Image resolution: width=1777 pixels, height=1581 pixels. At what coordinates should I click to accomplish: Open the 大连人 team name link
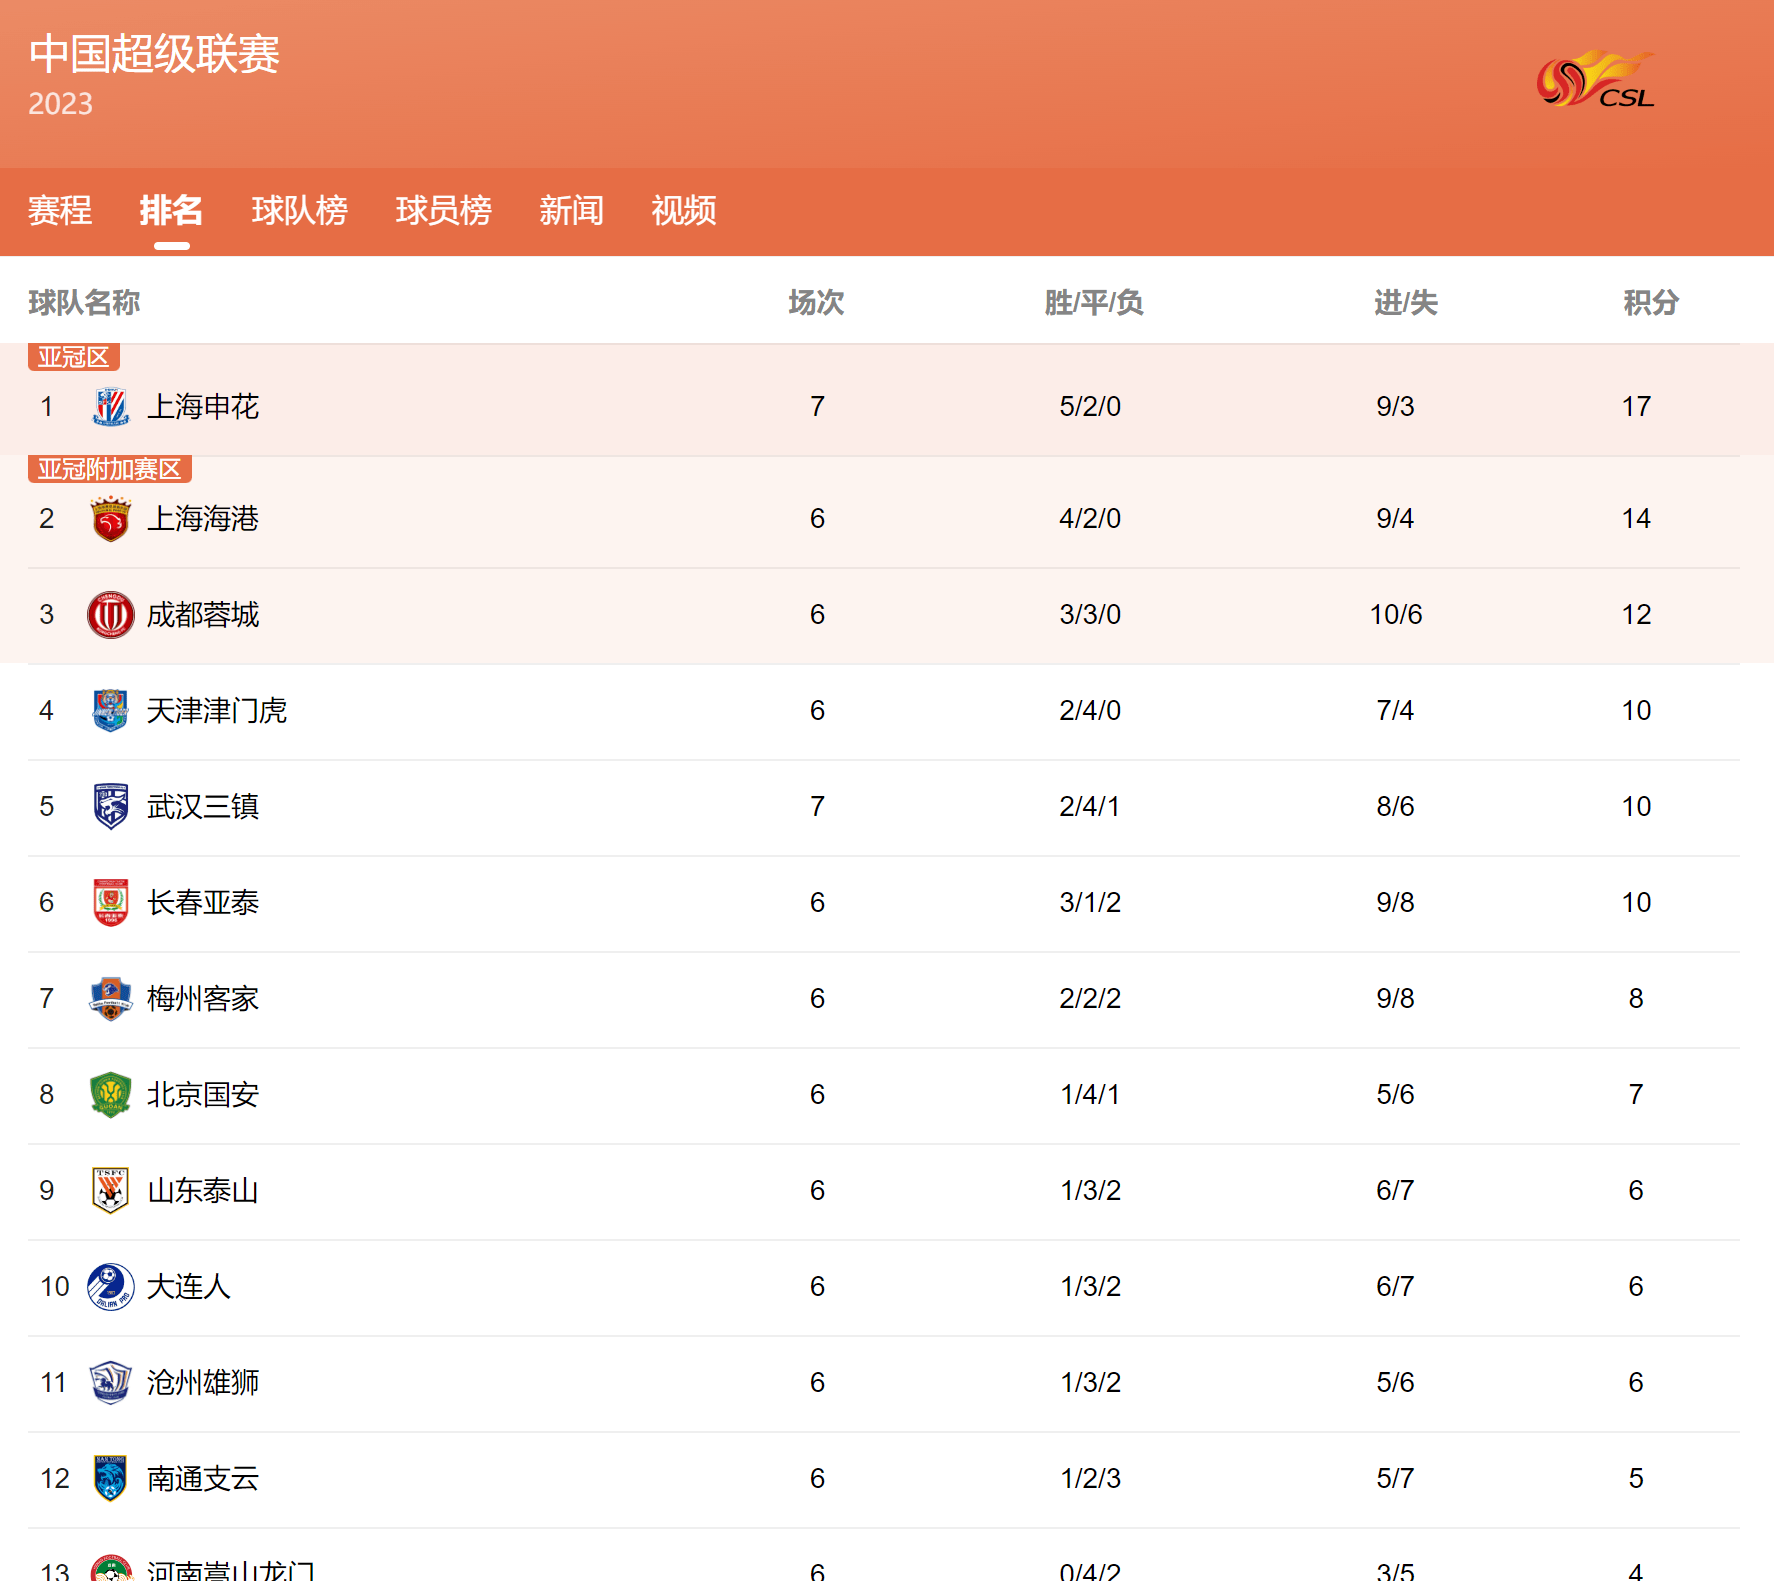[x=189, y=1287]
